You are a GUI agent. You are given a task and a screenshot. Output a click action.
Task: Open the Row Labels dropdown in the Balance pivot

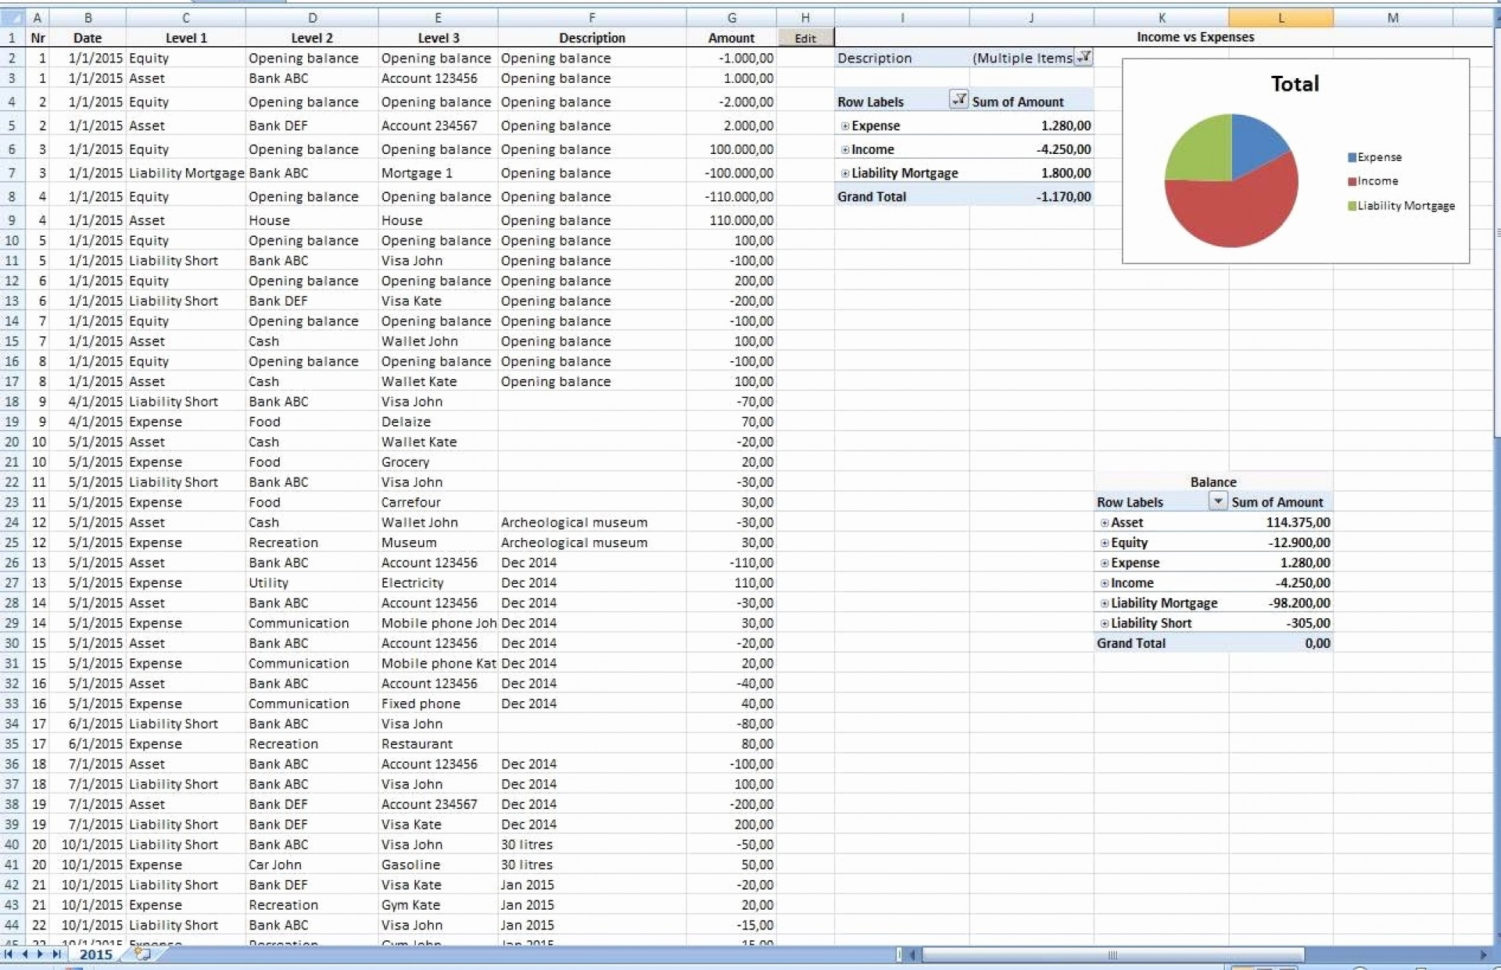(1220, 501)
